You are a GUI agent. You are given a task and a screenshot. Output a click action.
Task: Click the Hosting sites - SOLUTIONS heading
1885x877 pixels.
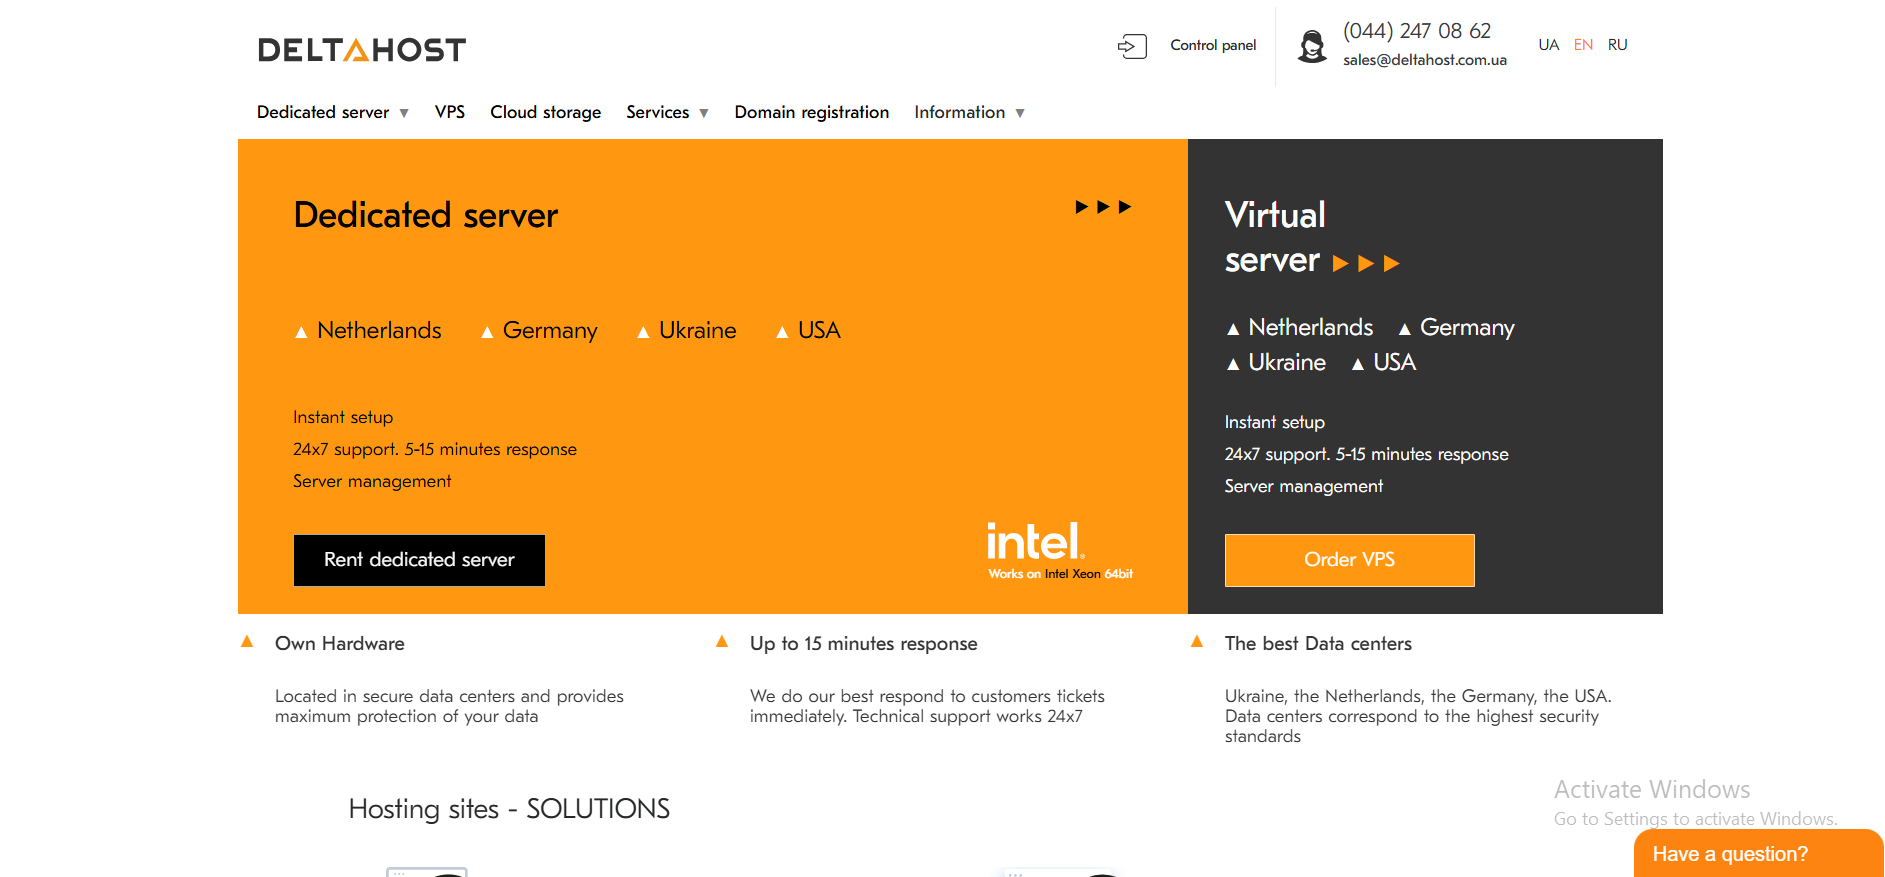point(509,809)
